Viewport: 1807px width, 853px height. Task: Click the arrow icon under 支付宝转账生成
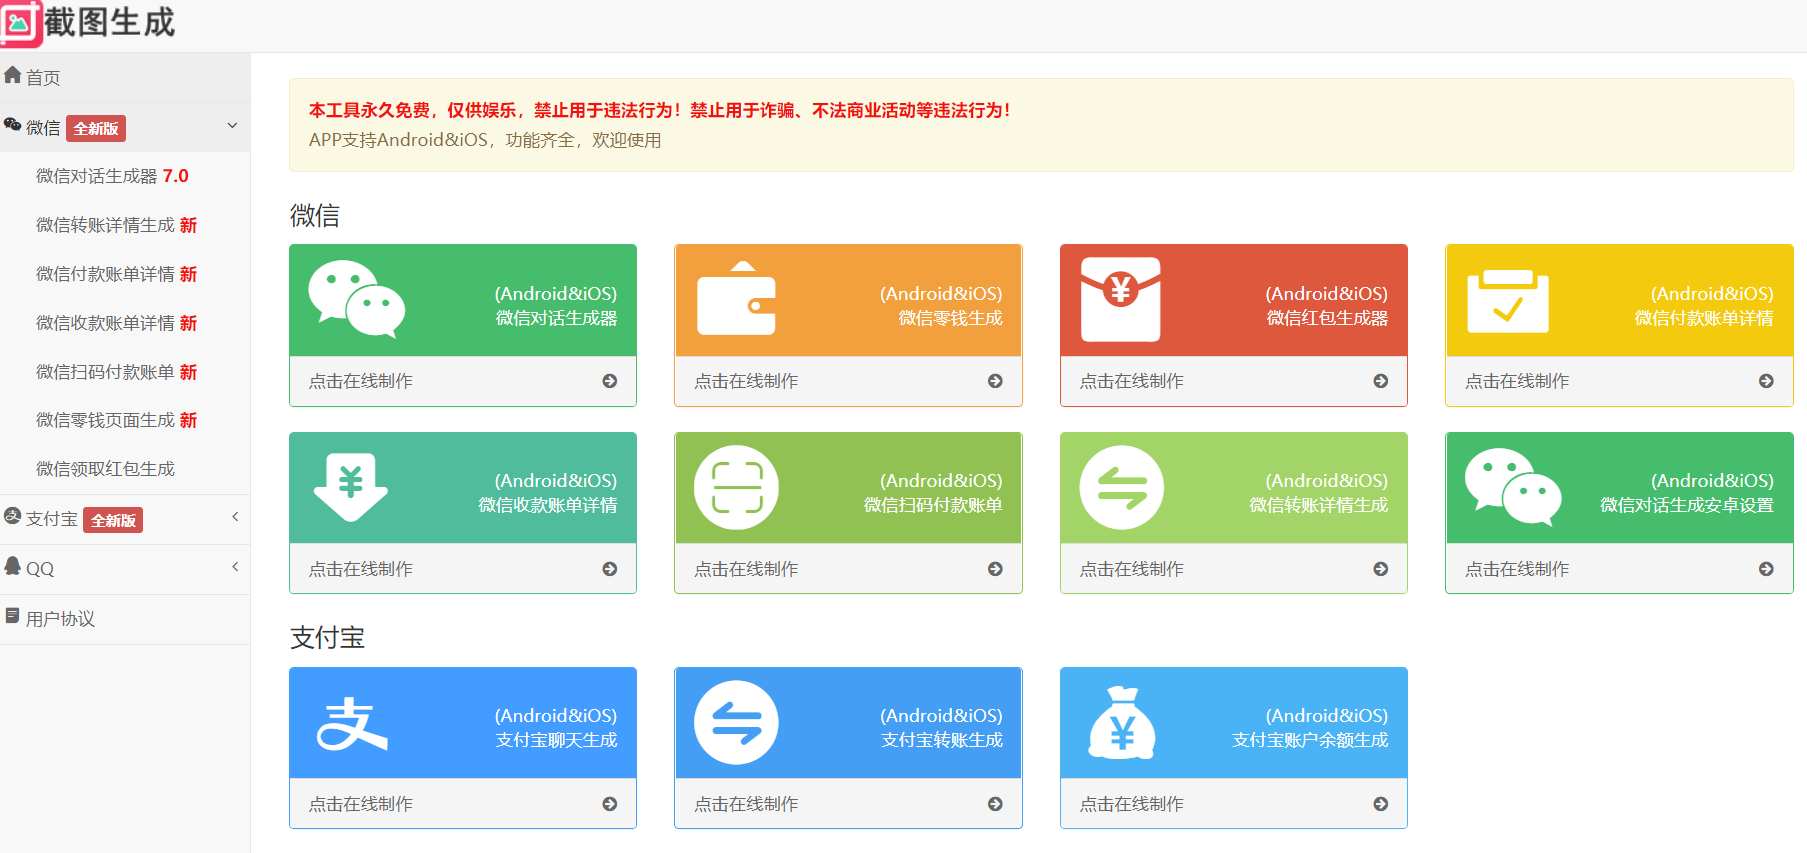coord(995,804)
